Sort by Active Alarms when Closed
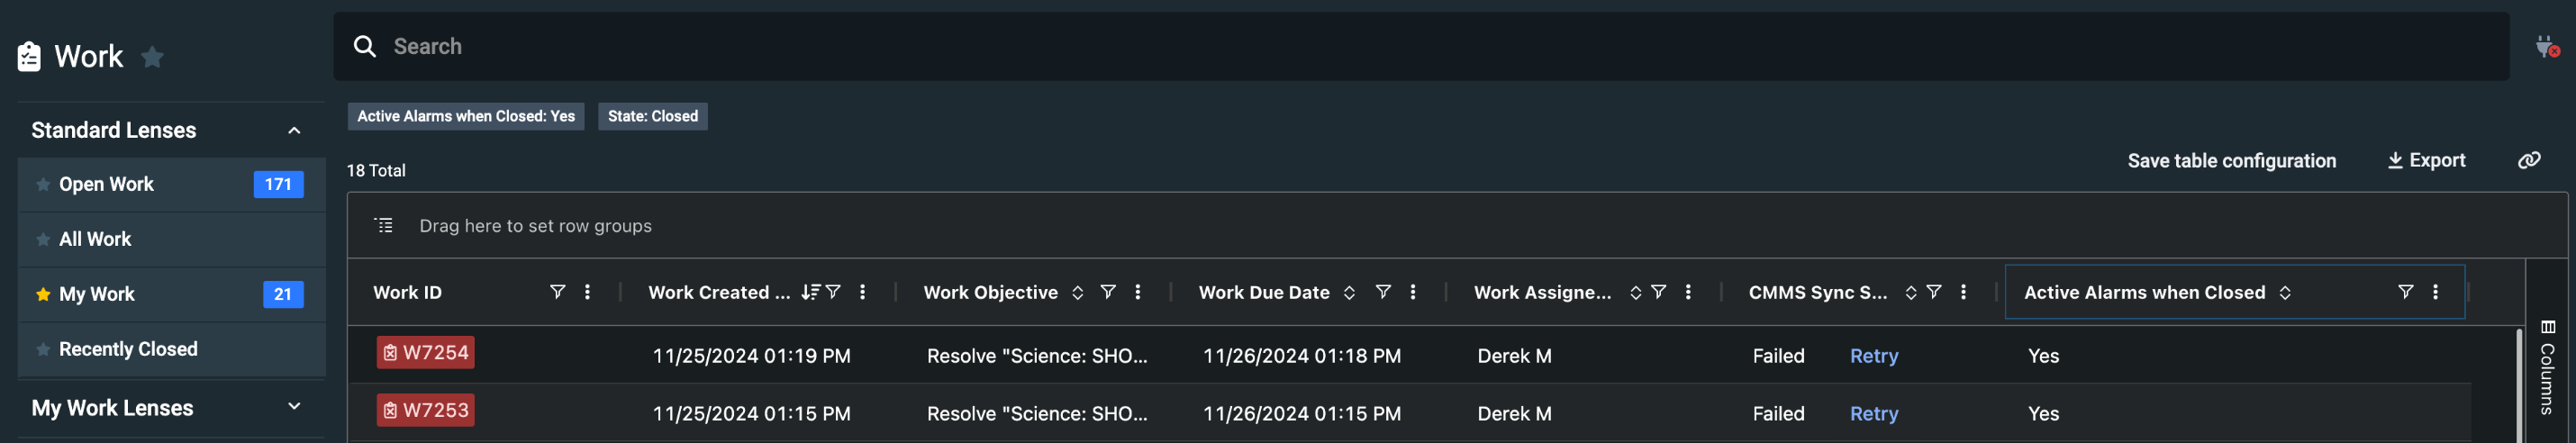This screenshot has height=443, width=2576. pos(2284,292)
